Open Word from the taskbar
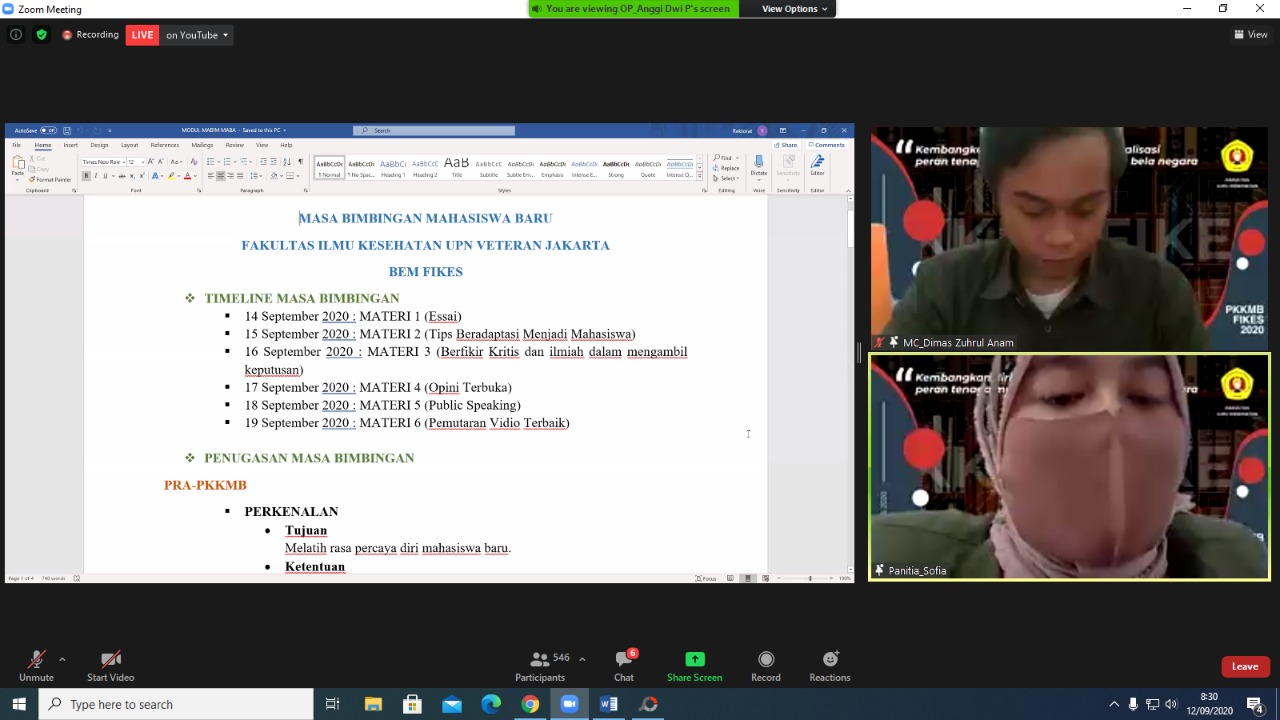 point(609,704)
